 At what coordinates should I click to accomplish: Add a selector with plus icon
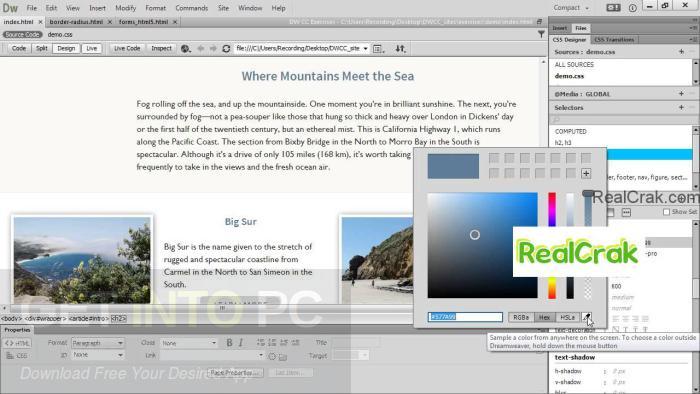pos(681,107)
